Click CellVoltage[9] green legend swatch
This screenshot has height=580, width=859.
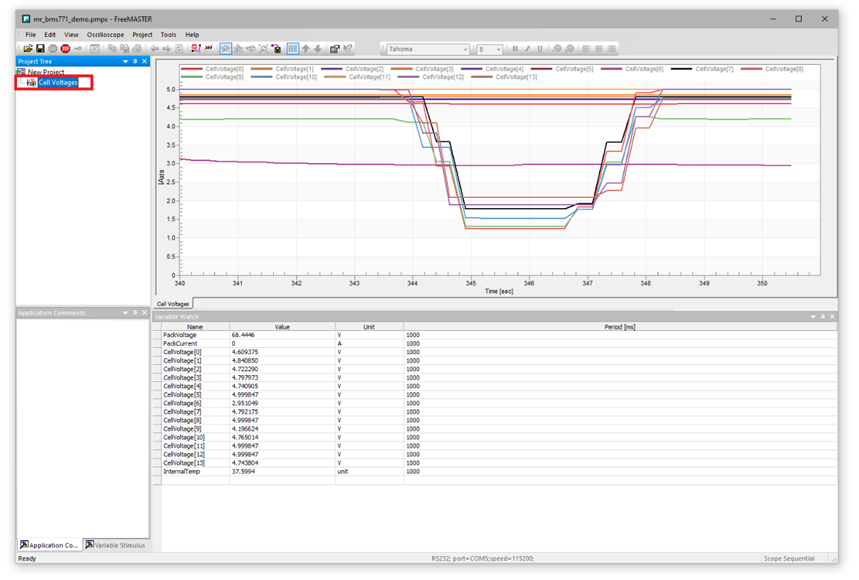coord(191,77)
